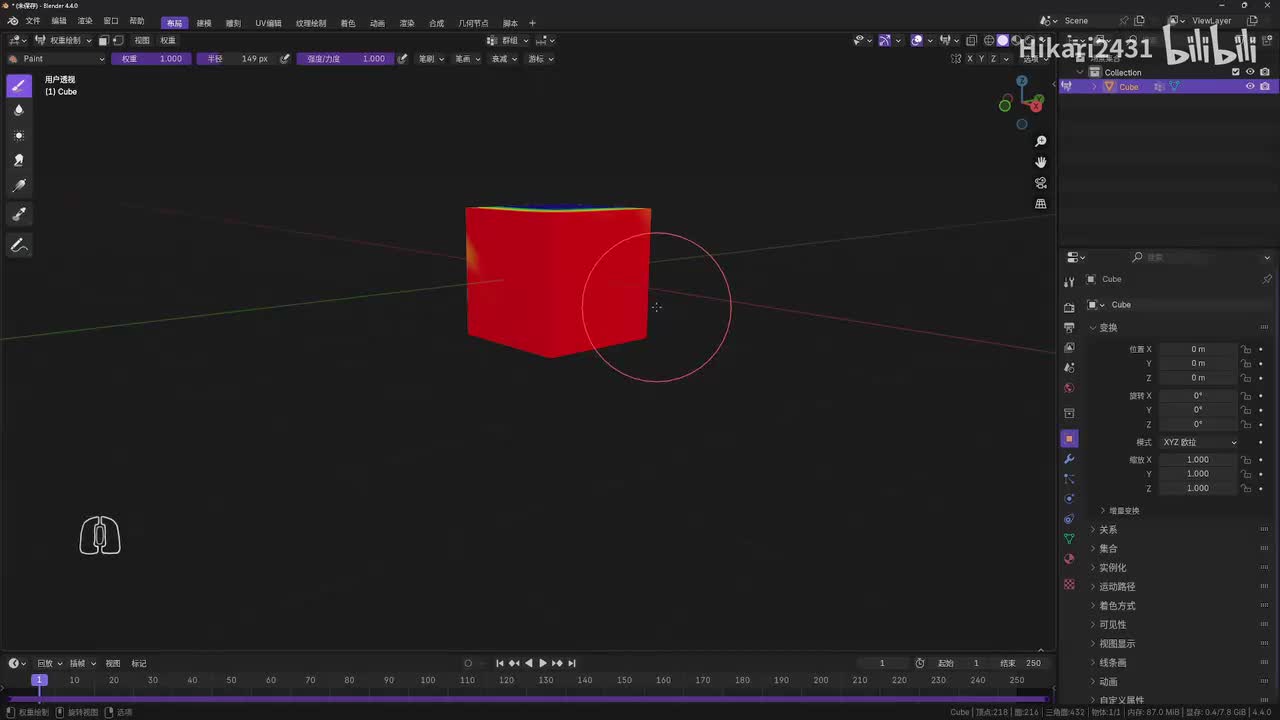The width and height of the screenshot is (1280, 720).
Task: Hide the Cube in viewport
Action: pos(1250,86)
